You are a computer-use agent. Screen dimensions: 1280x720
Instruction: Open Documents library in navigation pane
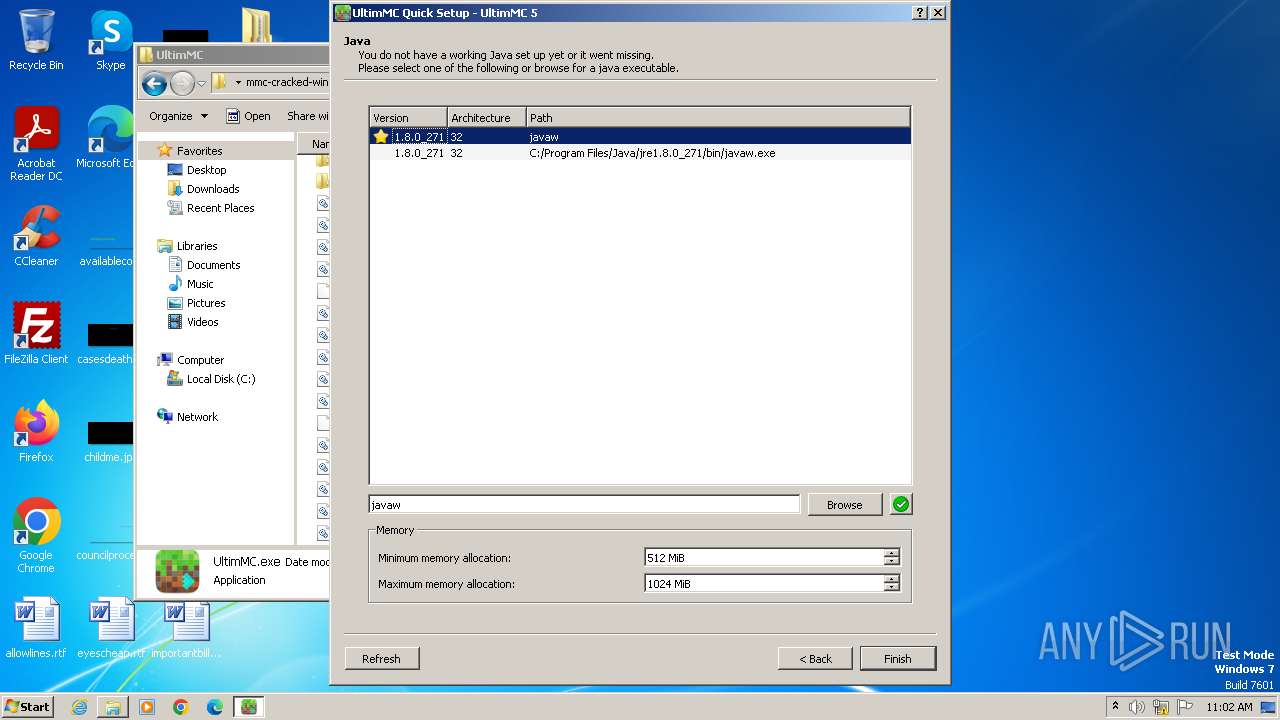pos(213,265)
